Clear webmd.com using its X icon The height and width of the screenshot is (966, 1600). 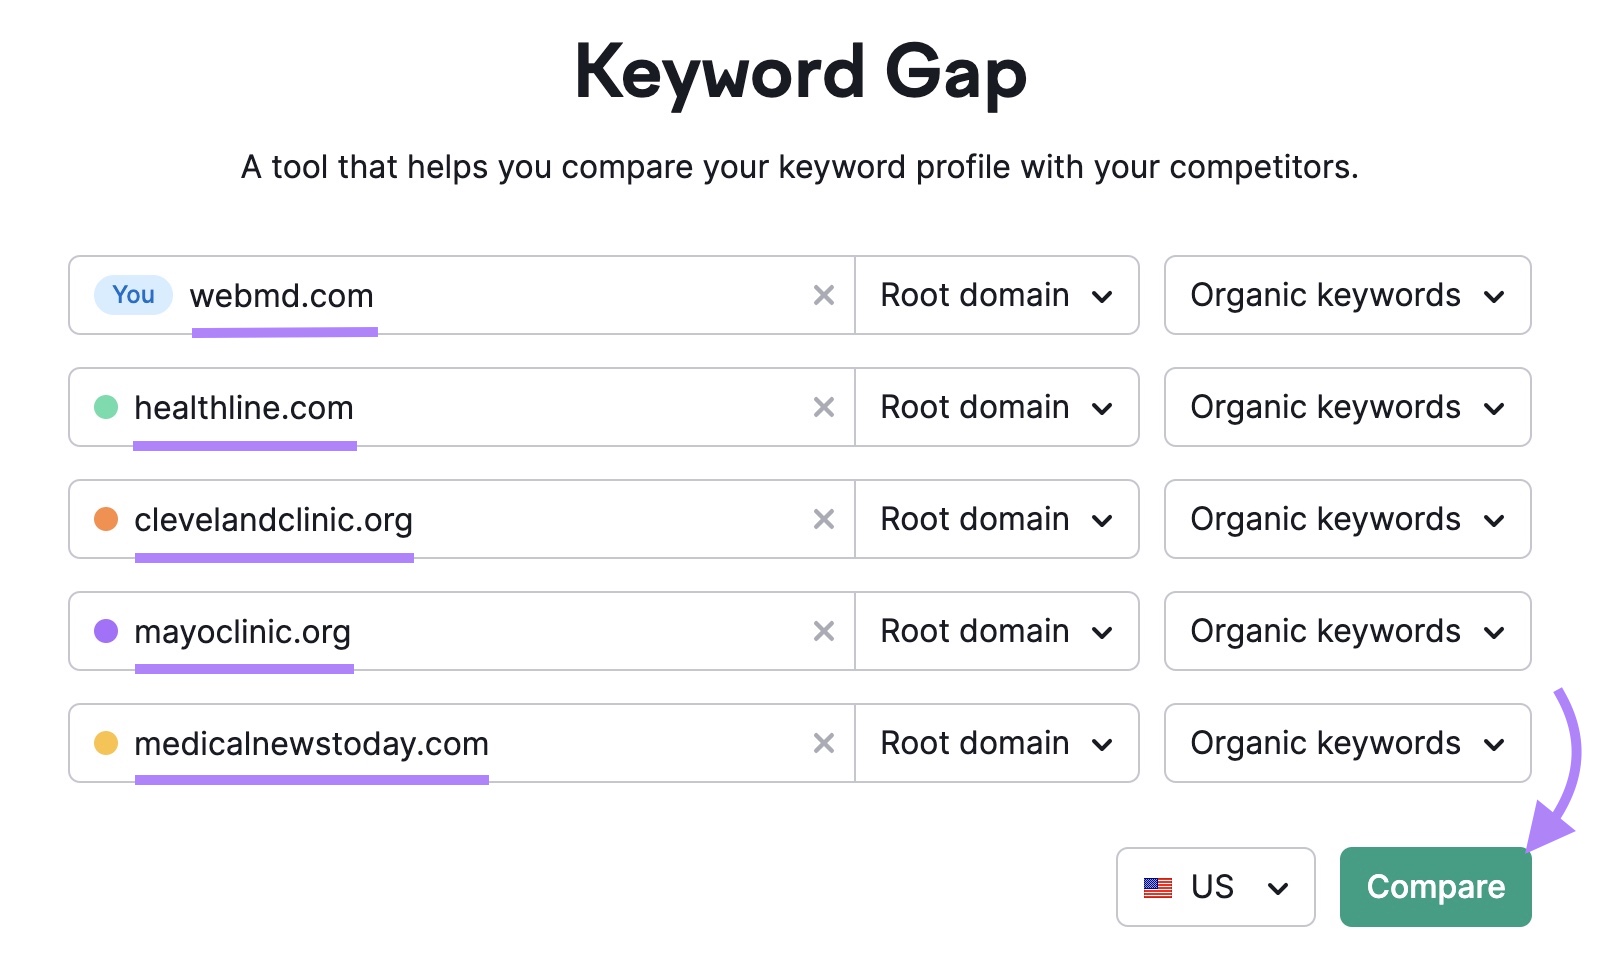pos(824,295)
